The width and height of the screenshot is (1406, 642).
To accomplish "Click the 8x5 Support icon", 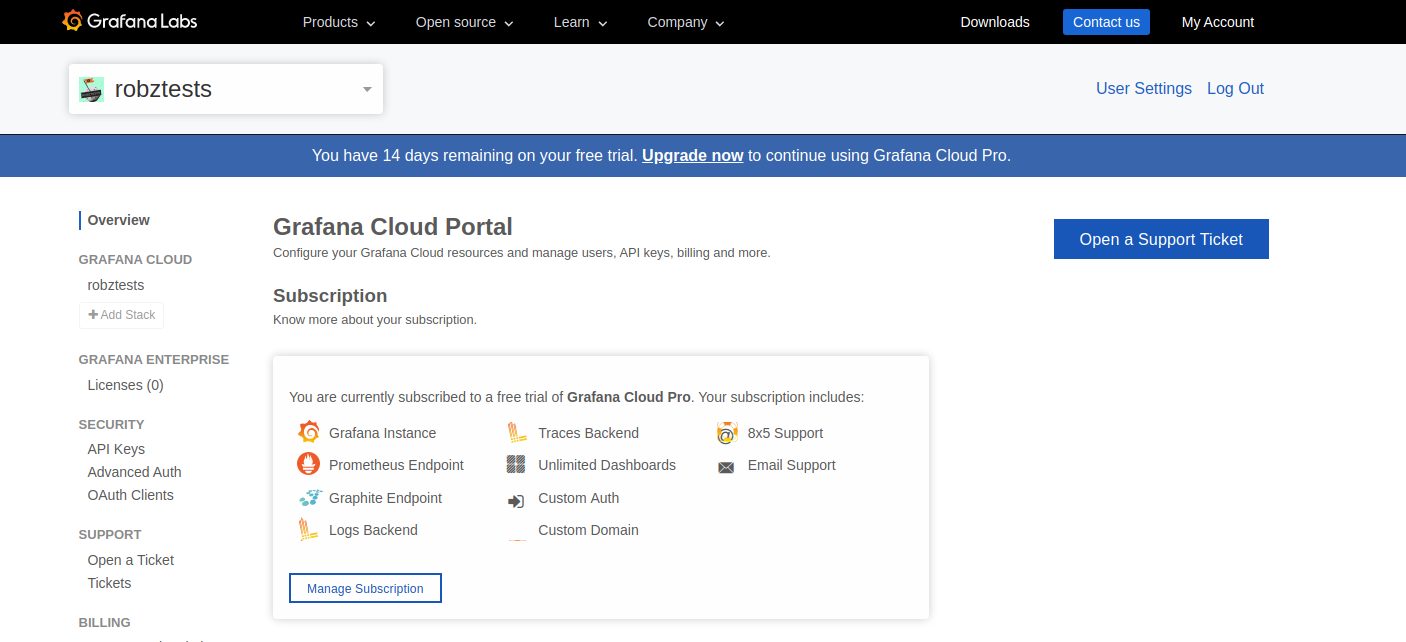I will (x=727, y=433).
